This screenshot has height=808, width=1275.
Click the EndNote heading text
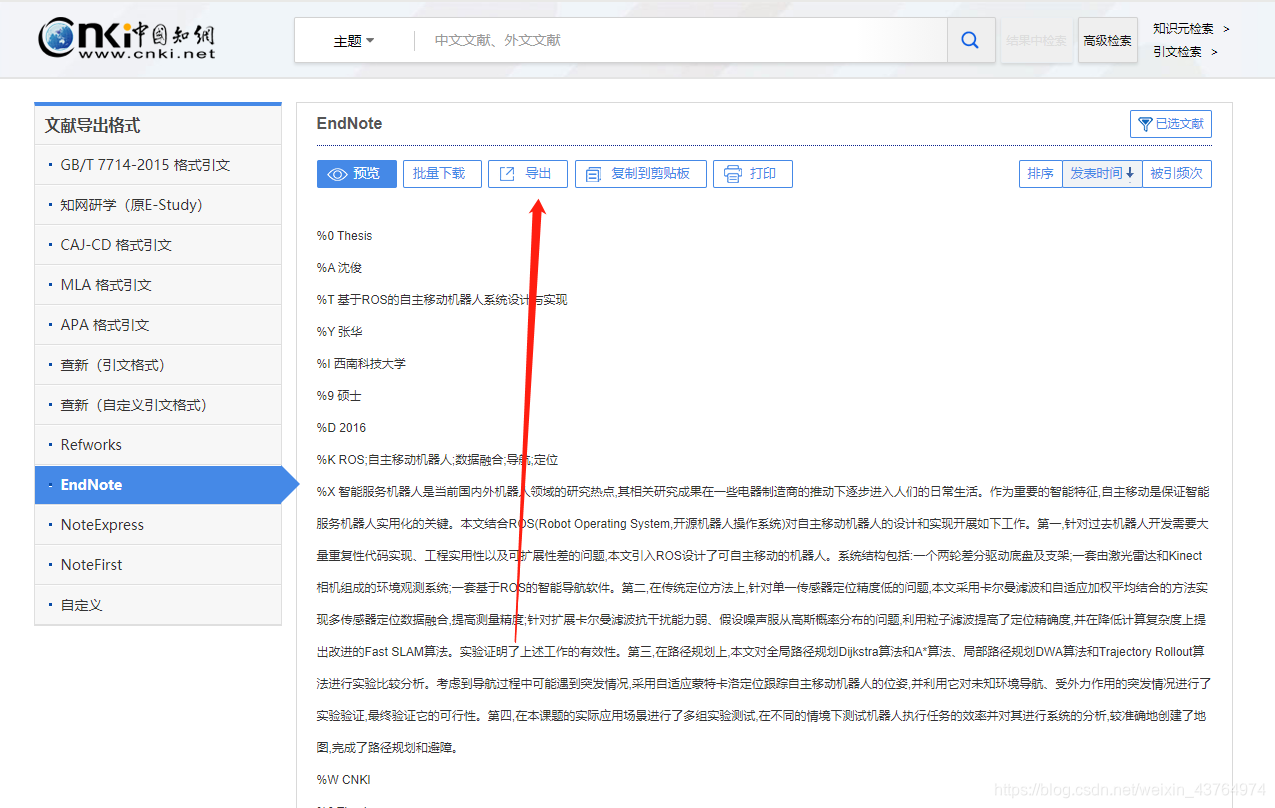coord(349,124)
